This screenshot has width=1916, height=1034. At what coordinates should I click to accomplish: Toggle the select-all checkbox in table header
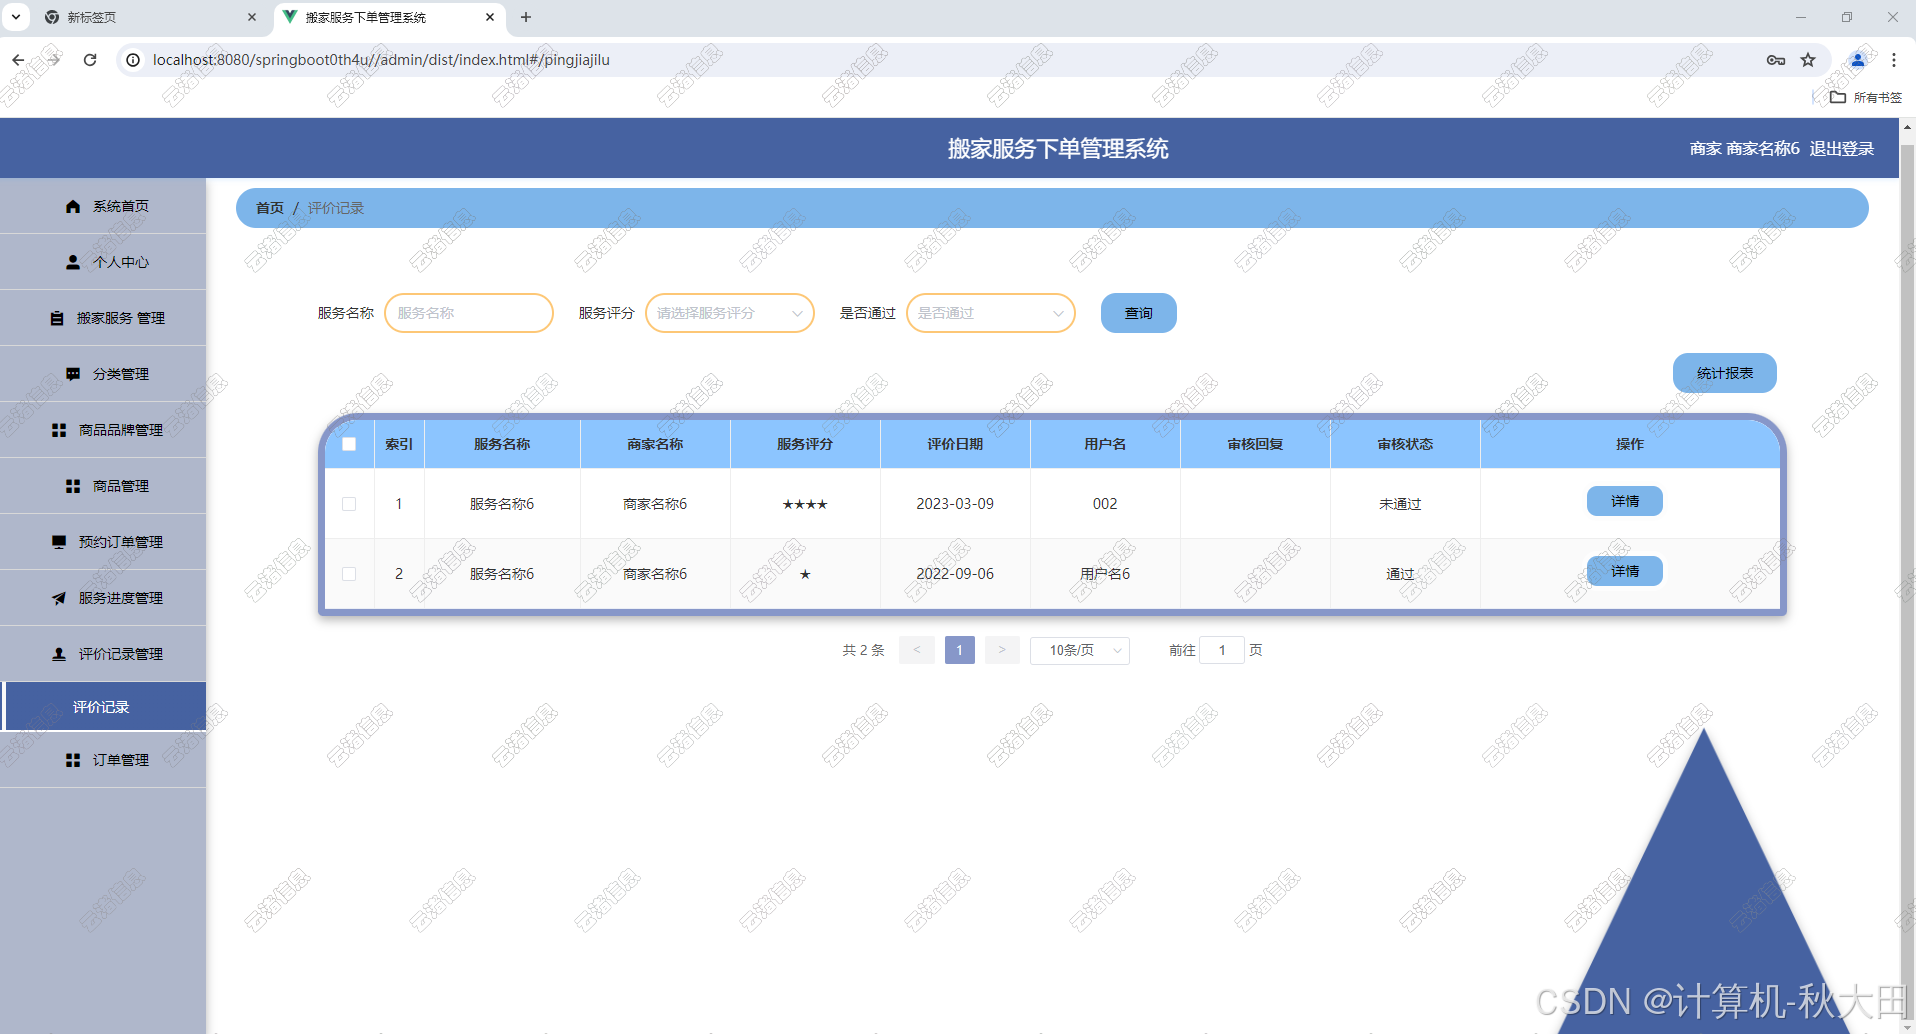(x=349, y=444)
